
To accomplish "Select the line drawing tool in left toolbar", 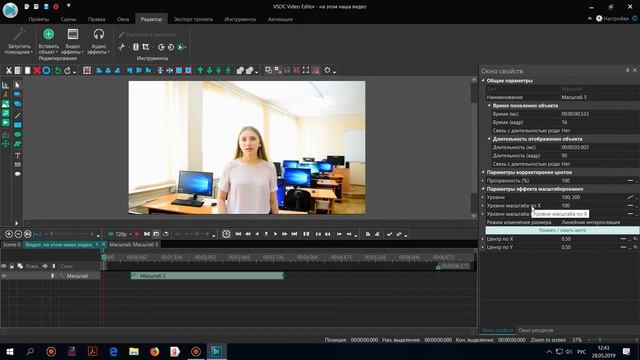I will tap(18, 116).
